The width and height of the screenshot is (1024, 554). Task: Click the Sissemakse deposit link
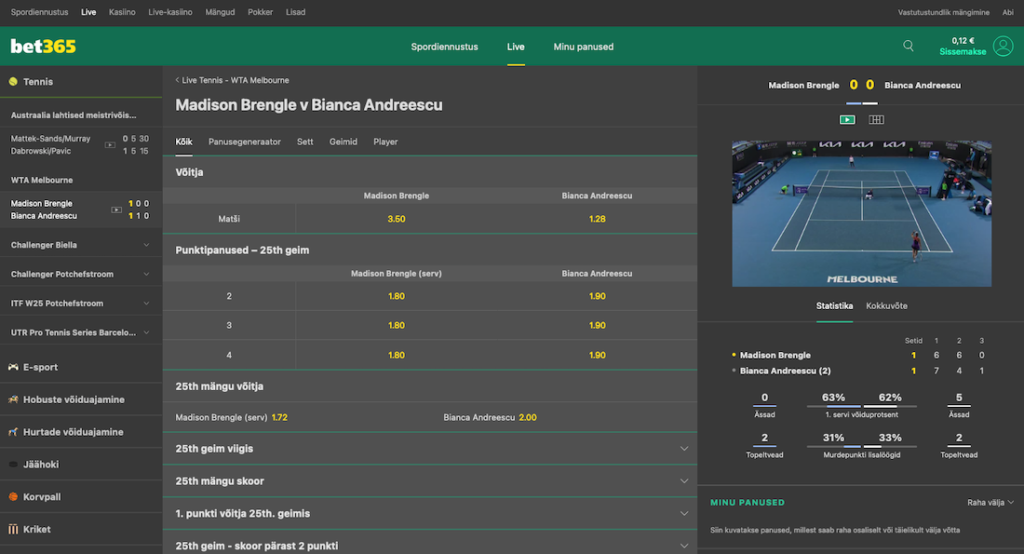[962, 52]
